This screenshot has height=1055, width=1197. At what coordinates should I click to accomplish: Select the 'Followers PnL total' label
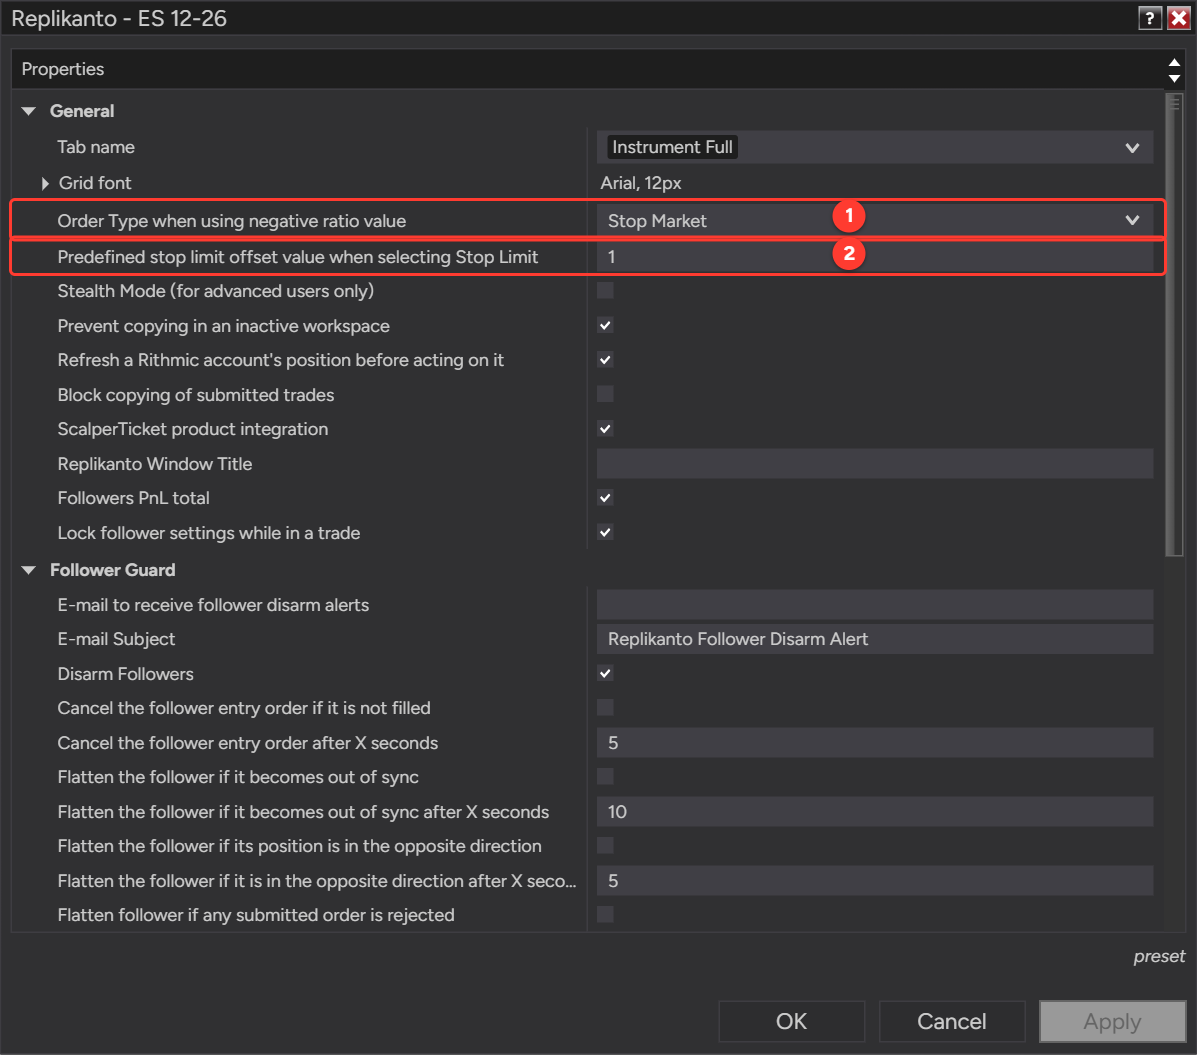tap(134, 498)
